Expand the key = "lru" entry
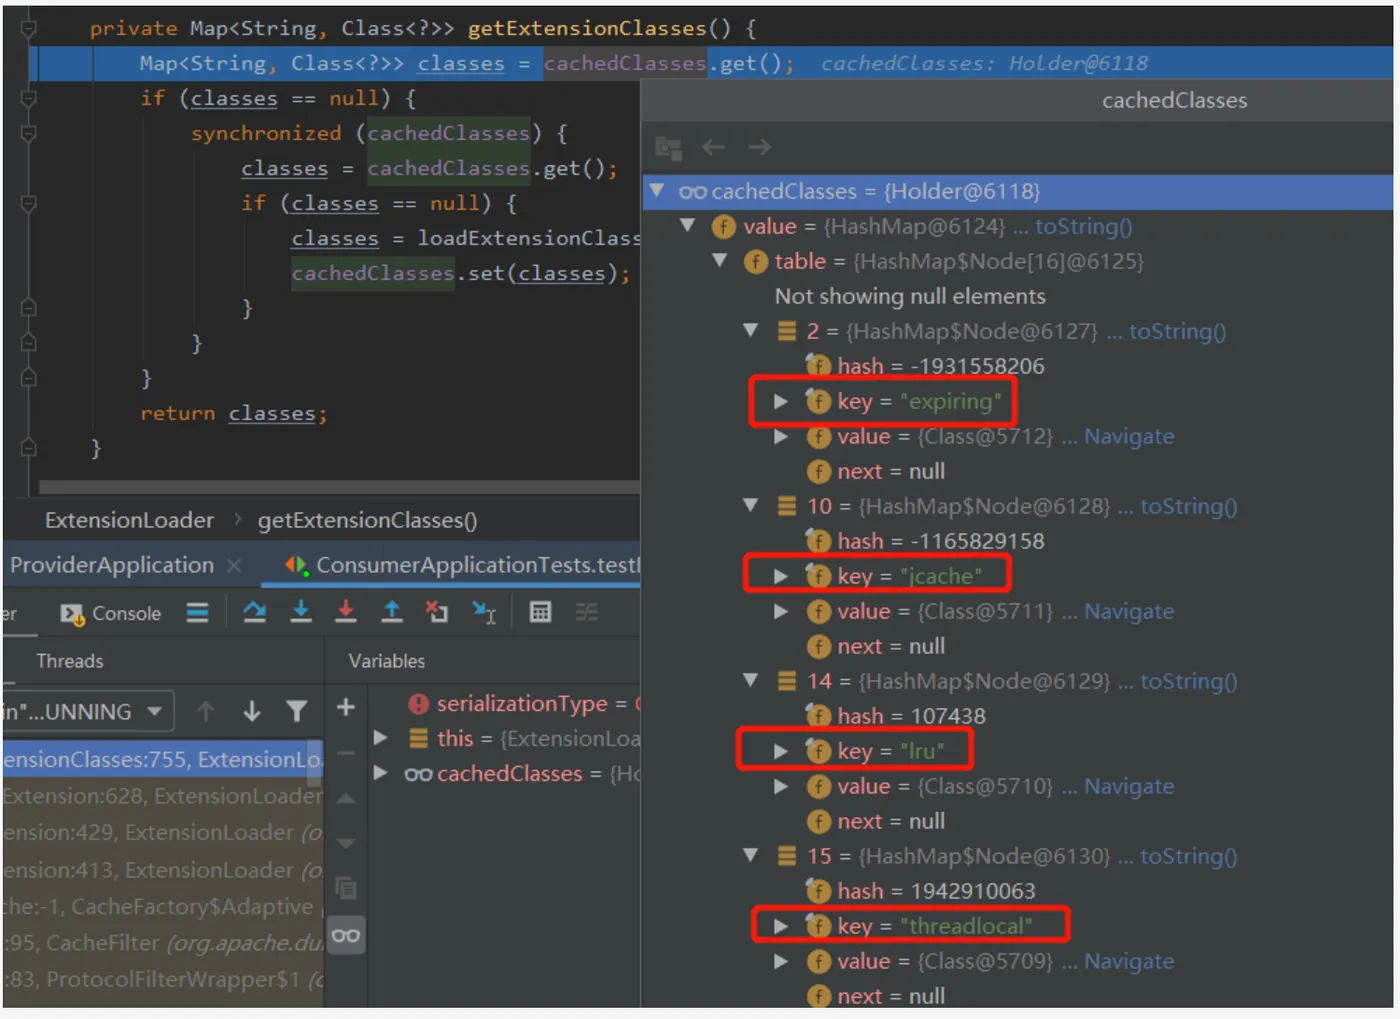 tap(781, 751)
